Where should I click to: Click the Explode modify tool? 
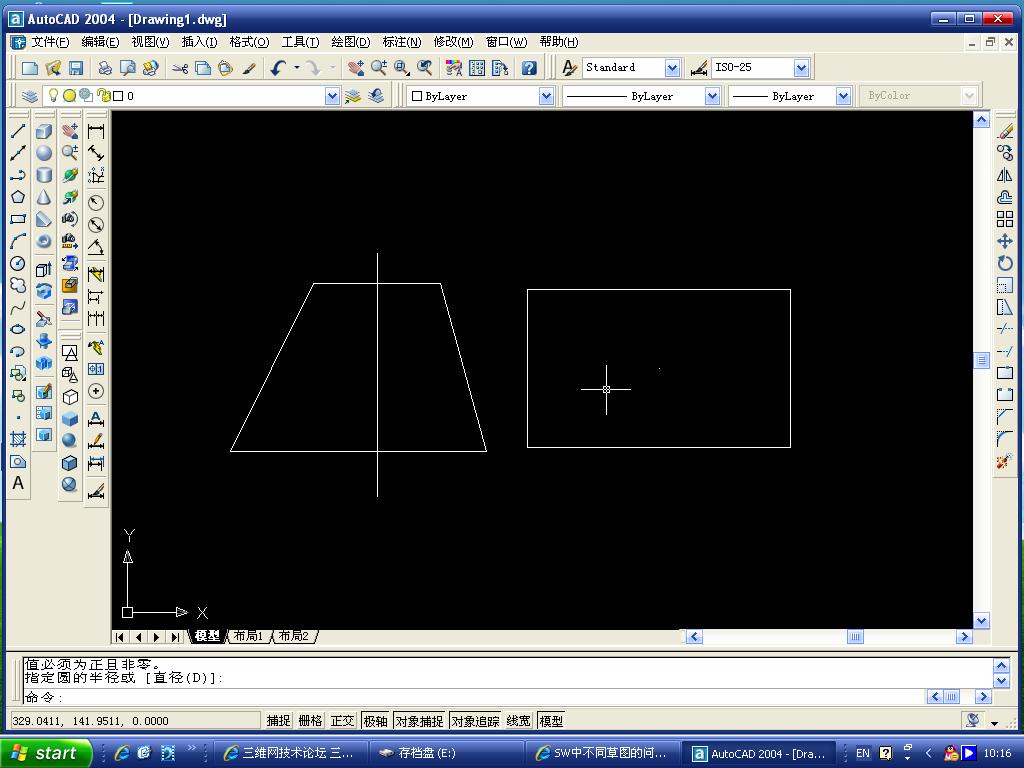(x=1005, y=461)
